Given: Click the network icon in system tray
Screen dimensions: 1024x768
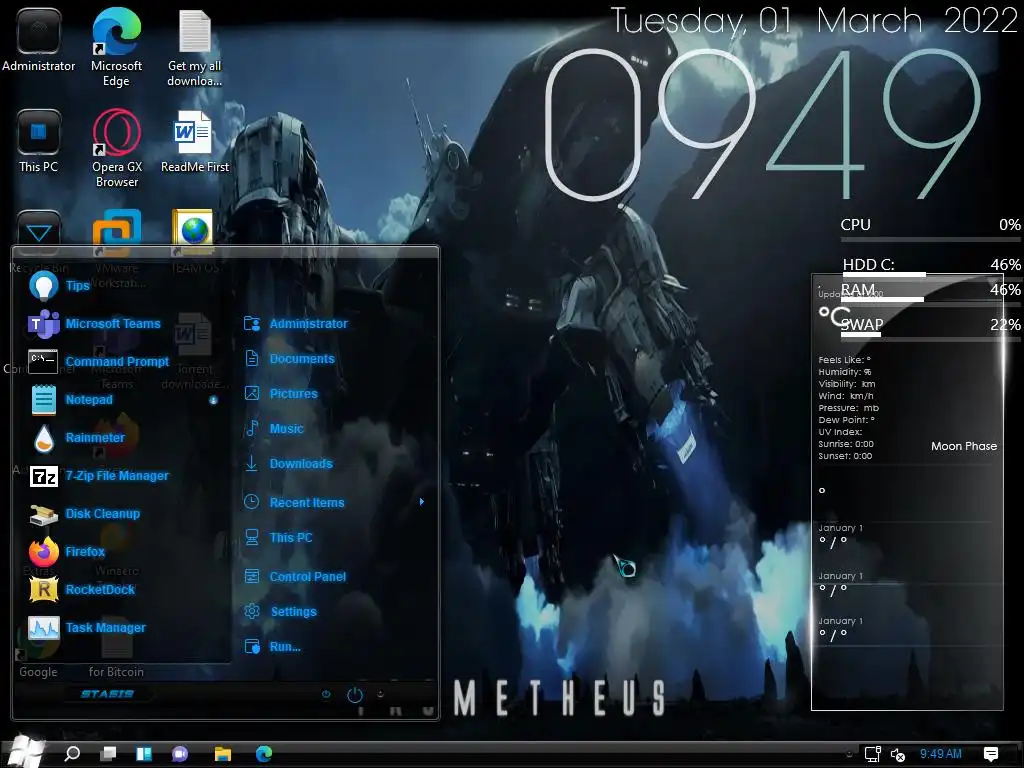Looking at the screenshot, I should [x=872, y=754].
